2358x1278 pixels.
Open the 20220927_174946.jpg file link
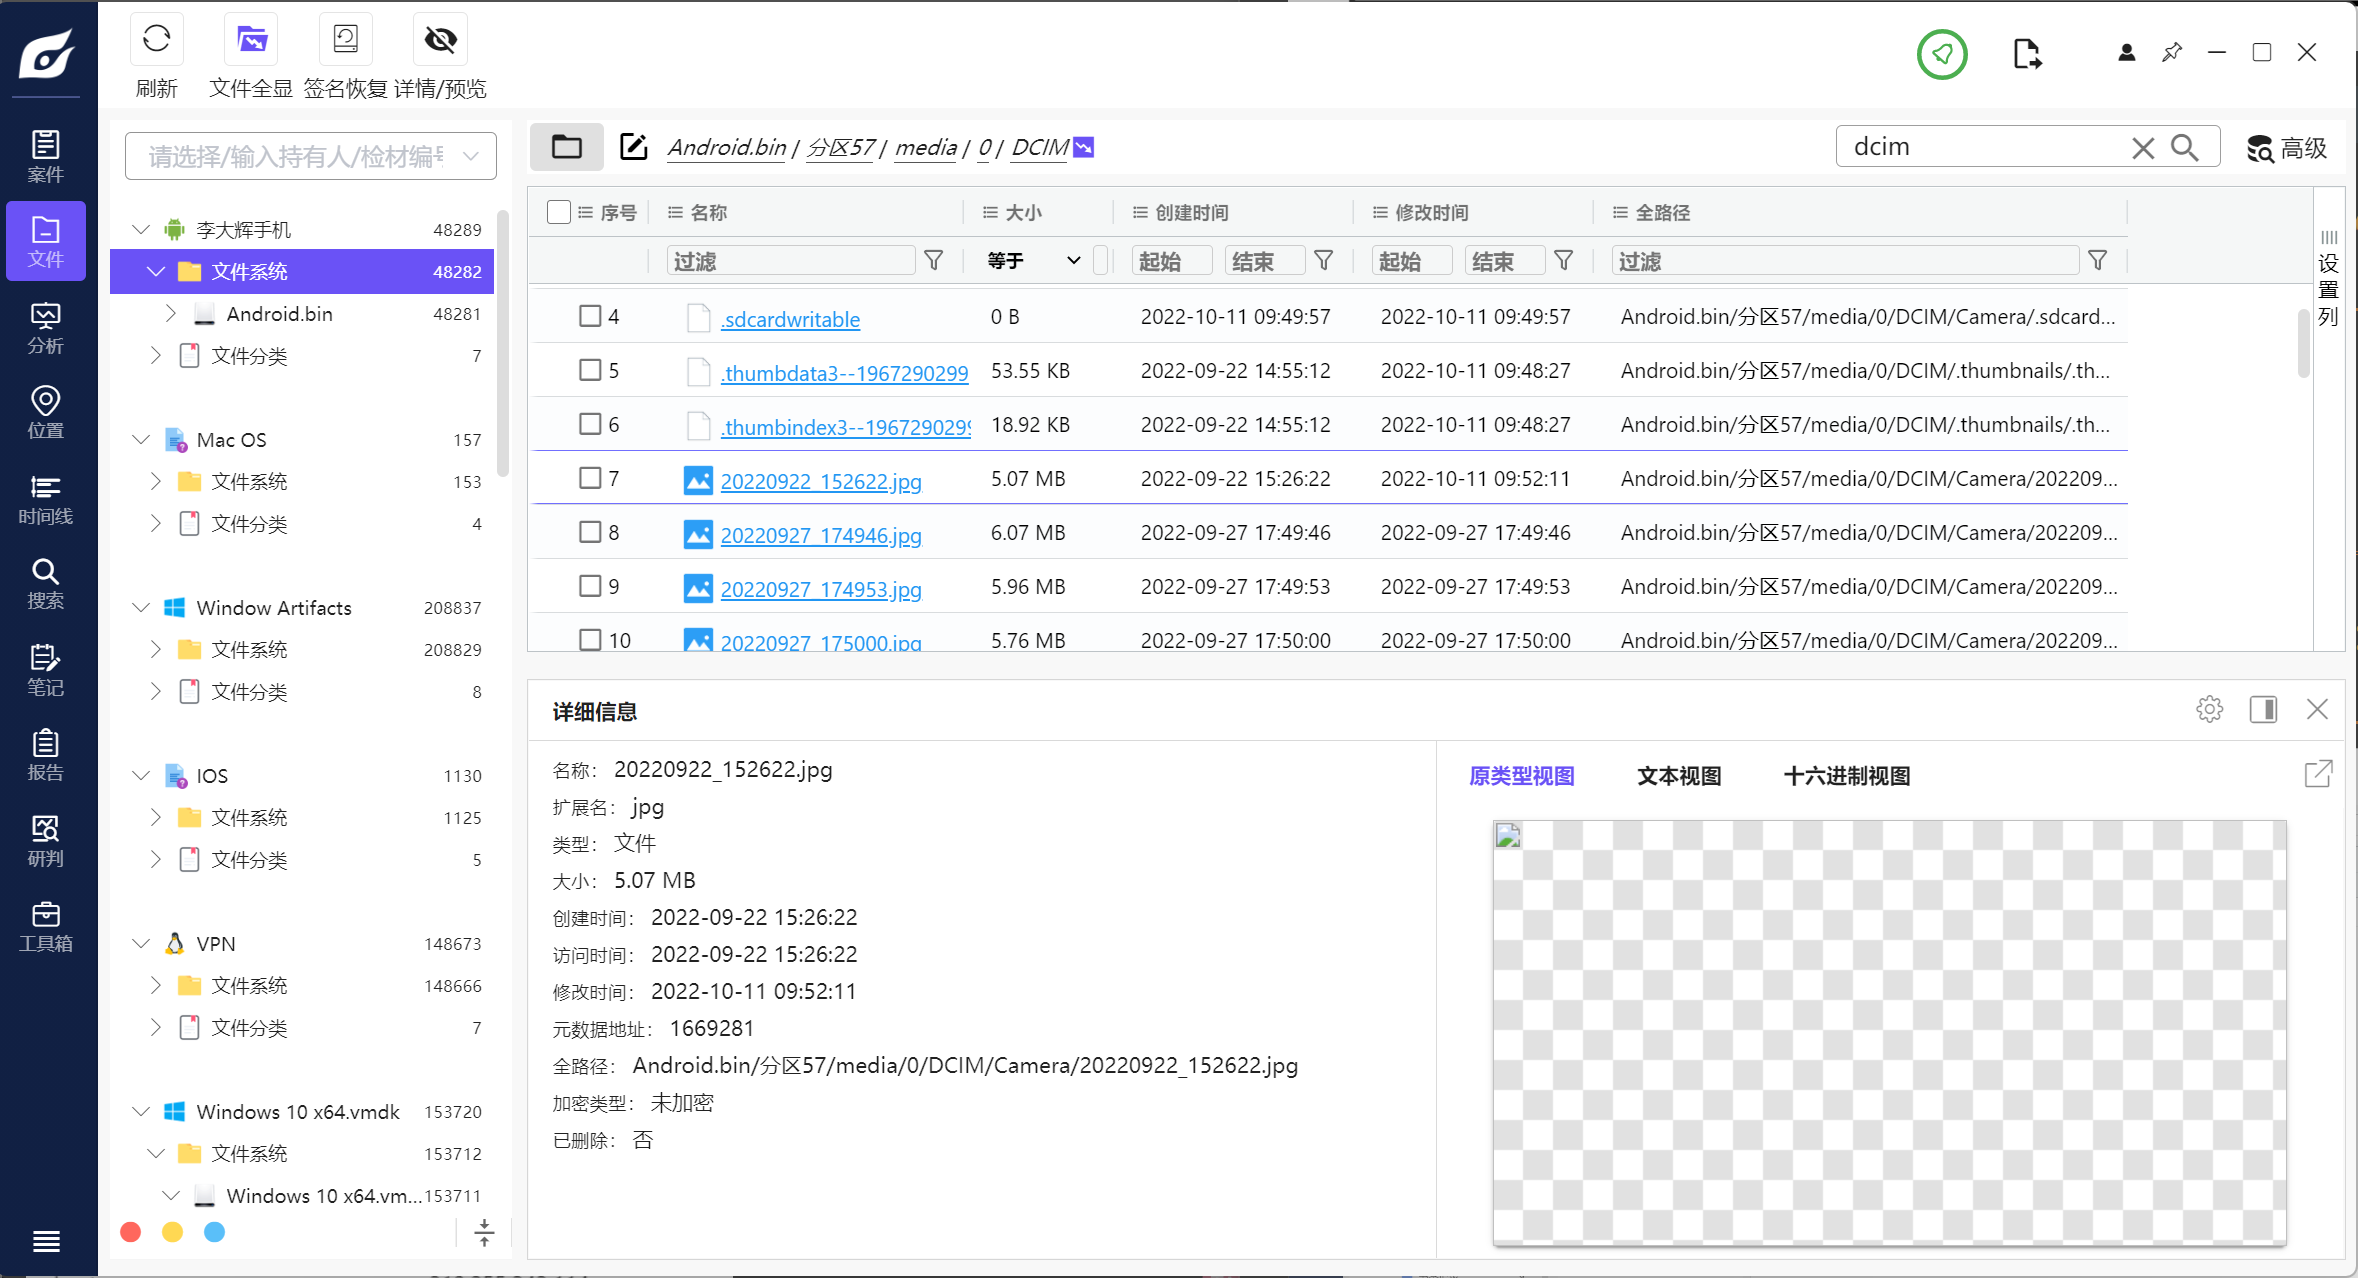tap(820, 535)
